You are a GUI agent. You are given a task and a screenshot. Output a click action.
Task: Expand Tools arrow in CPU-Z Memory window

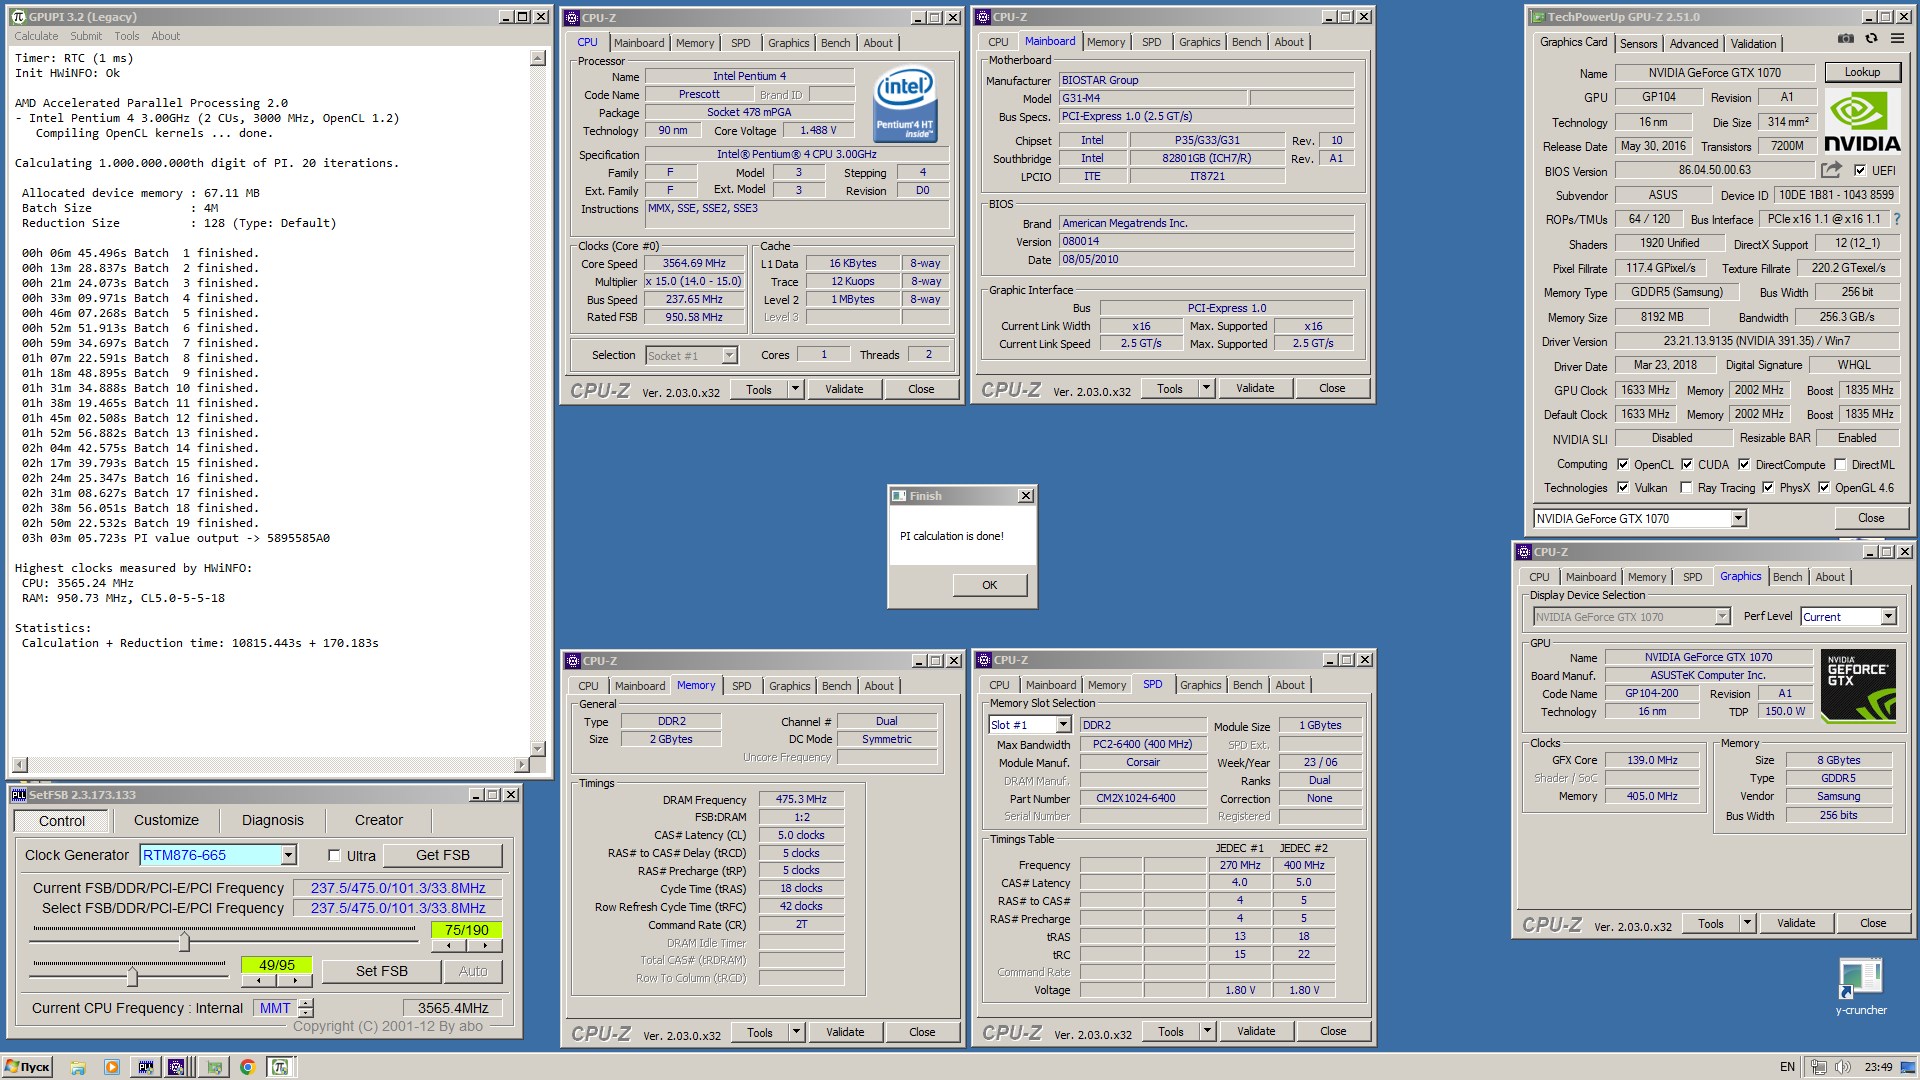(797, 1032)
